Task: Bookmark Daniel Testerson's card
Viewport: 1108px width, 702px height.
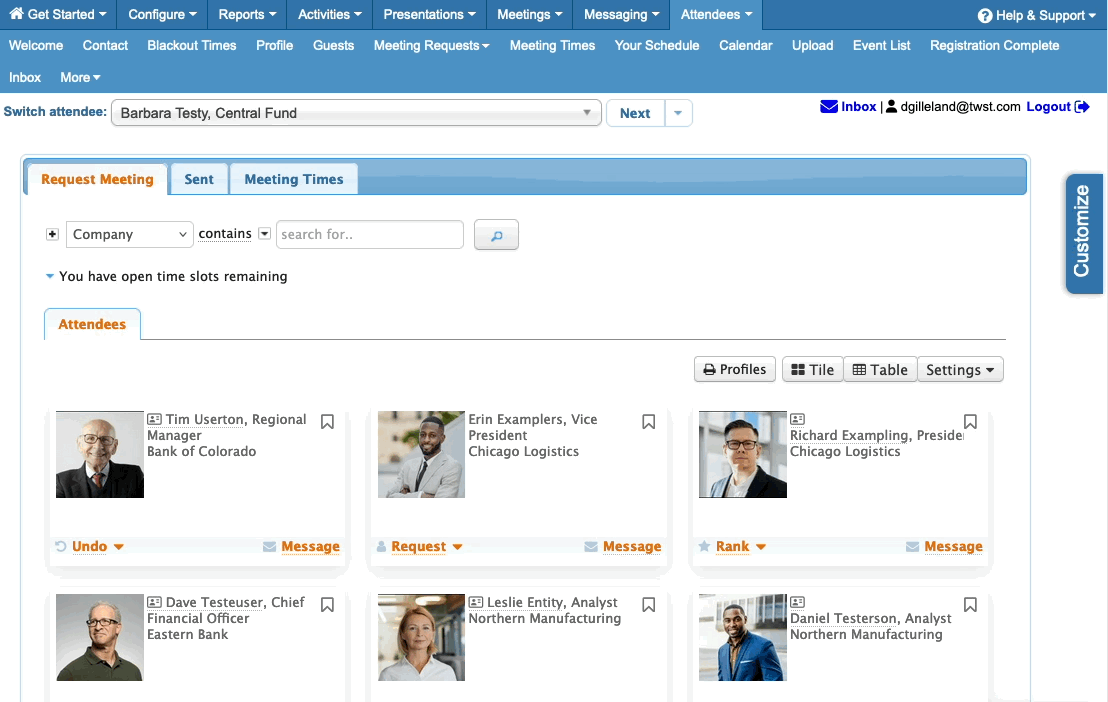Action: [x=970, y=604]
